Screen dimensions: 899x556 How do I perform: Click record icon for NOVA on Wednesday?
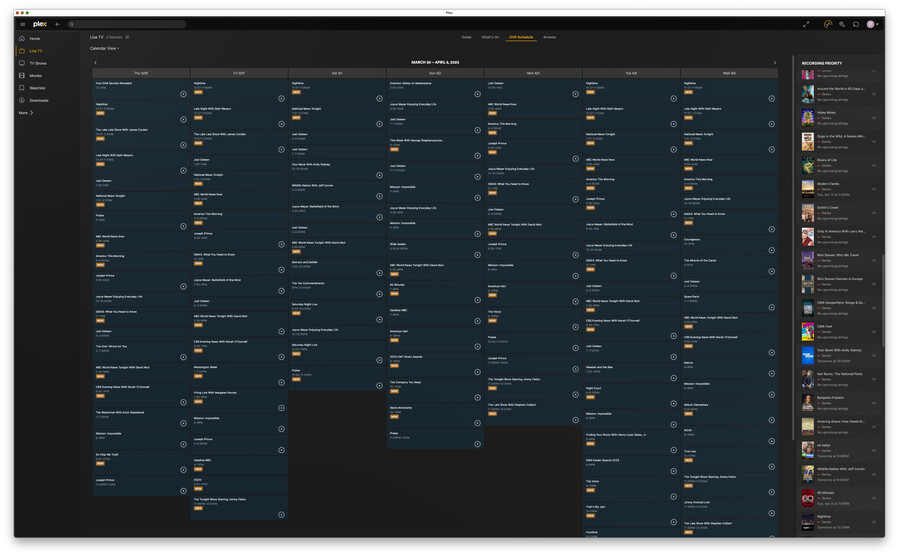coord(772,441)
